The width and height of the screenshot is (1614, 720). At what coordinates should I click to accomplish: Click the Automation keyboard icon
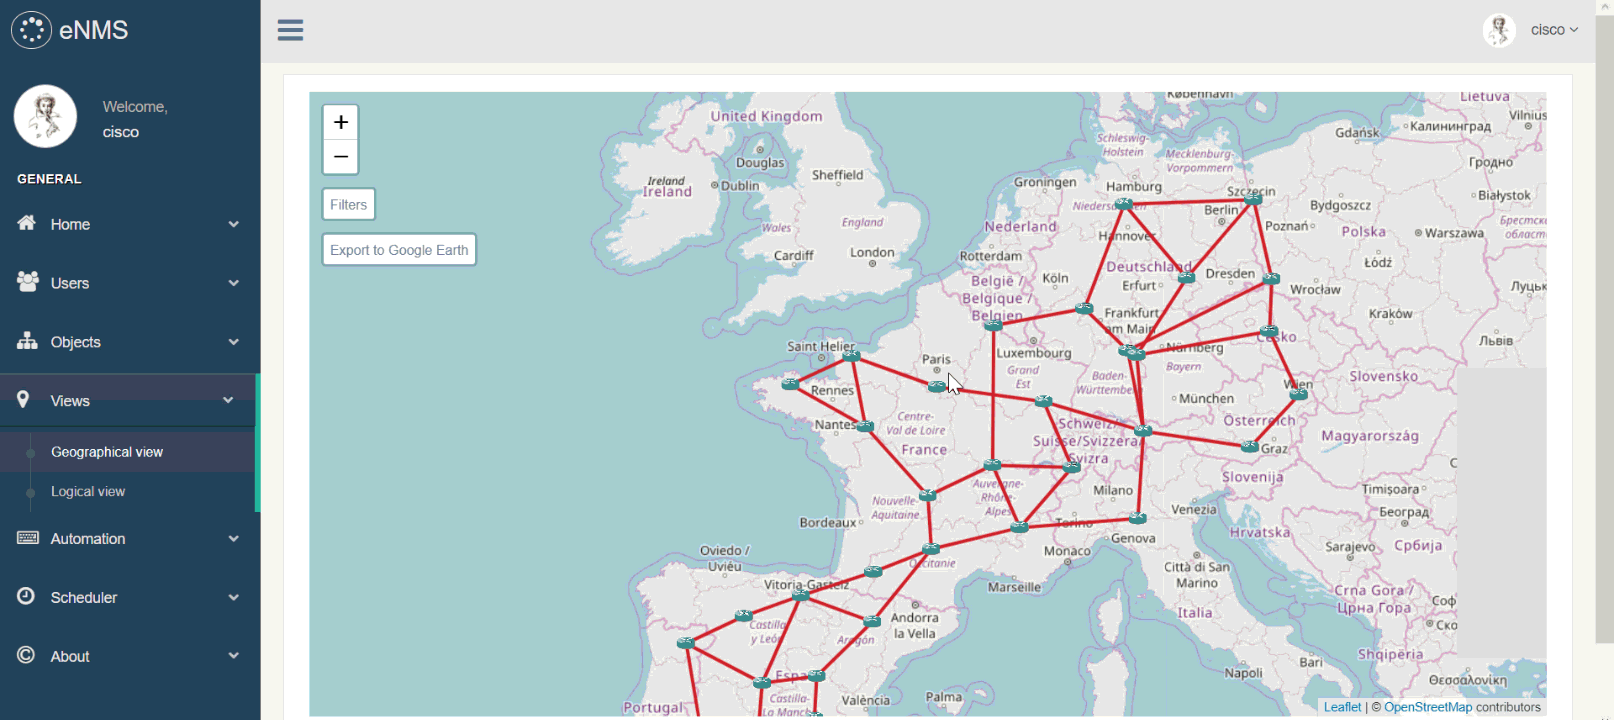click(27, 538)
